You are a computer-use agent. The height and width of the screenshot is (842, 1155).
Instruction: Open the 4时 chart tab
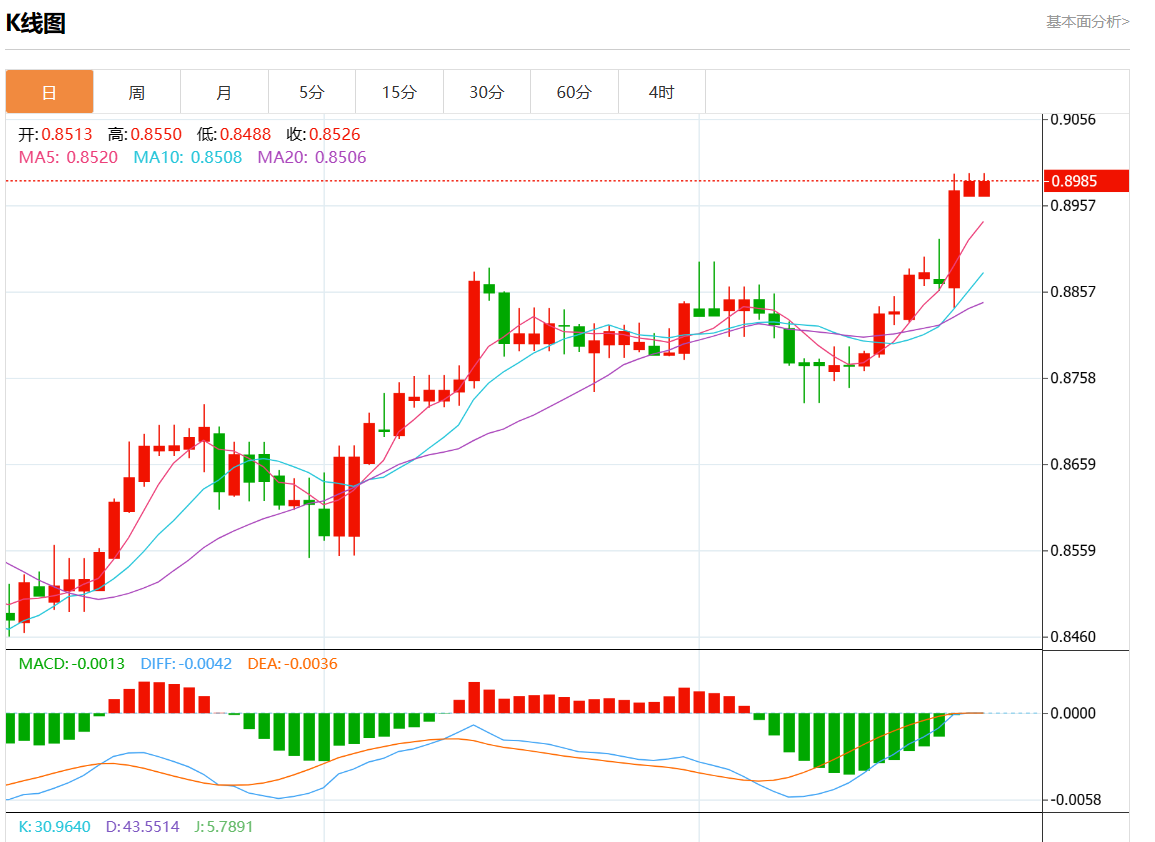tap(661, 92)
